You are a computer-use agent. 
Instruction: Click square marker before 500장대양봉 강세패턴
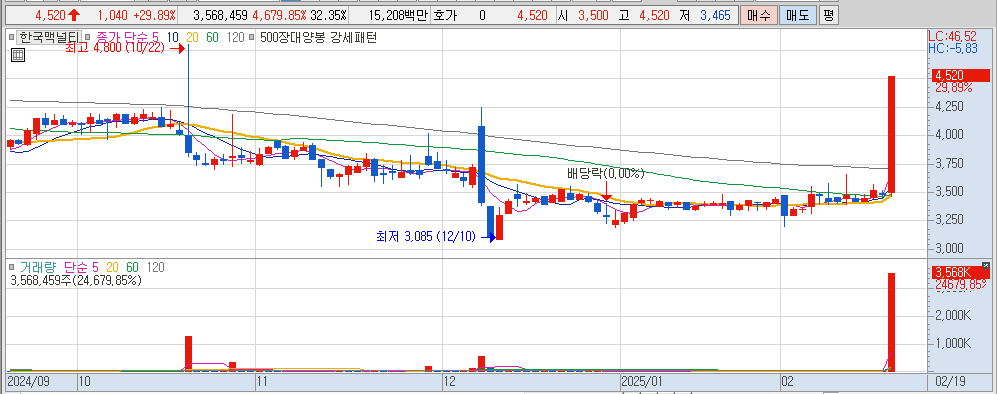click(x=253, y=38)
